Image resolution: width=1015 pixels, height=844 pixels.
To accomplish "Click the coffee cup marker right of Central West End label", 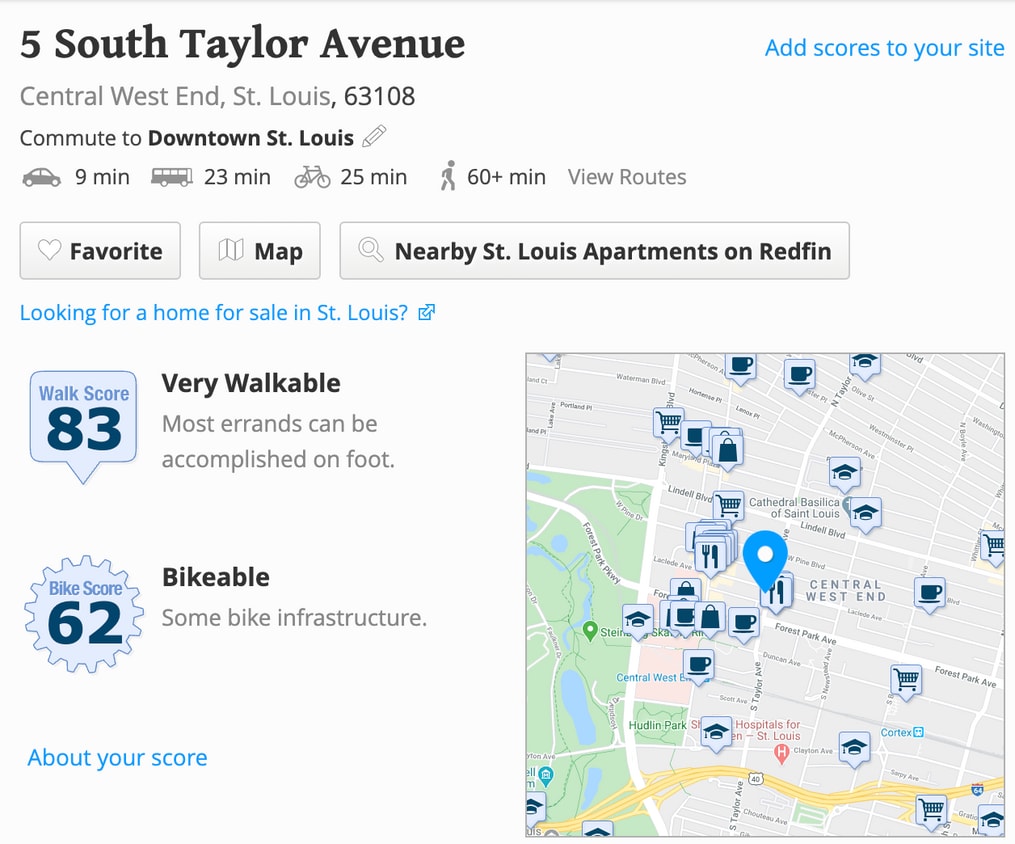I will pos(930,593).
